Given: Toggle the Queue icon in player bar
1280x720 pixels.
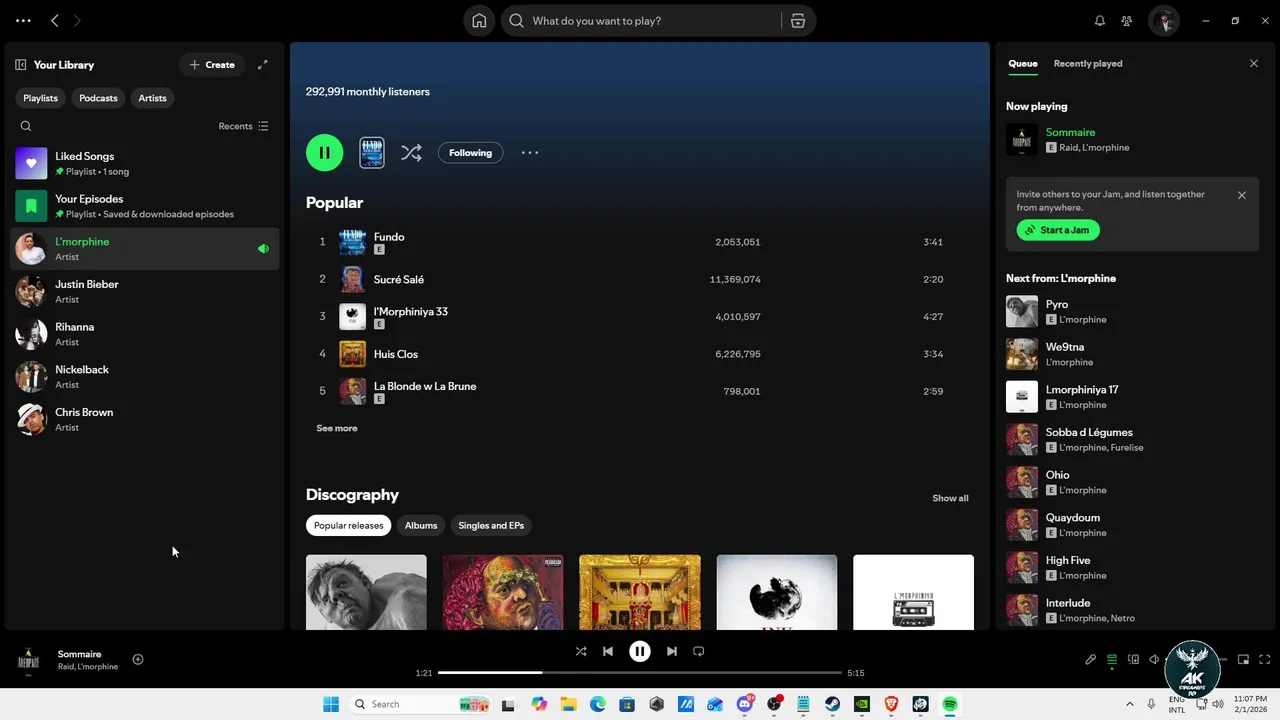Looking at the screenshot, I should (1112, 660).
